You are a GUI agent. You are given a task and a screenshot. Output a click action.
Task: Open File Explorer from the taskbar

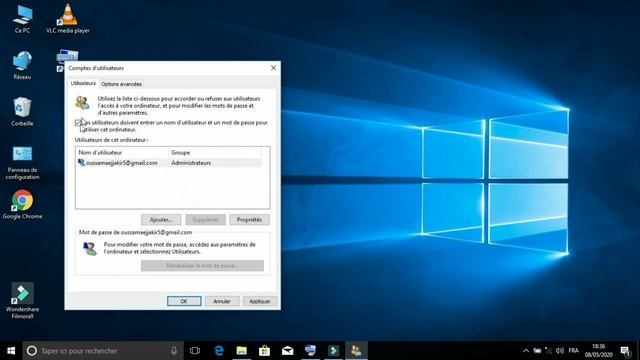click(x=242, y=351)
